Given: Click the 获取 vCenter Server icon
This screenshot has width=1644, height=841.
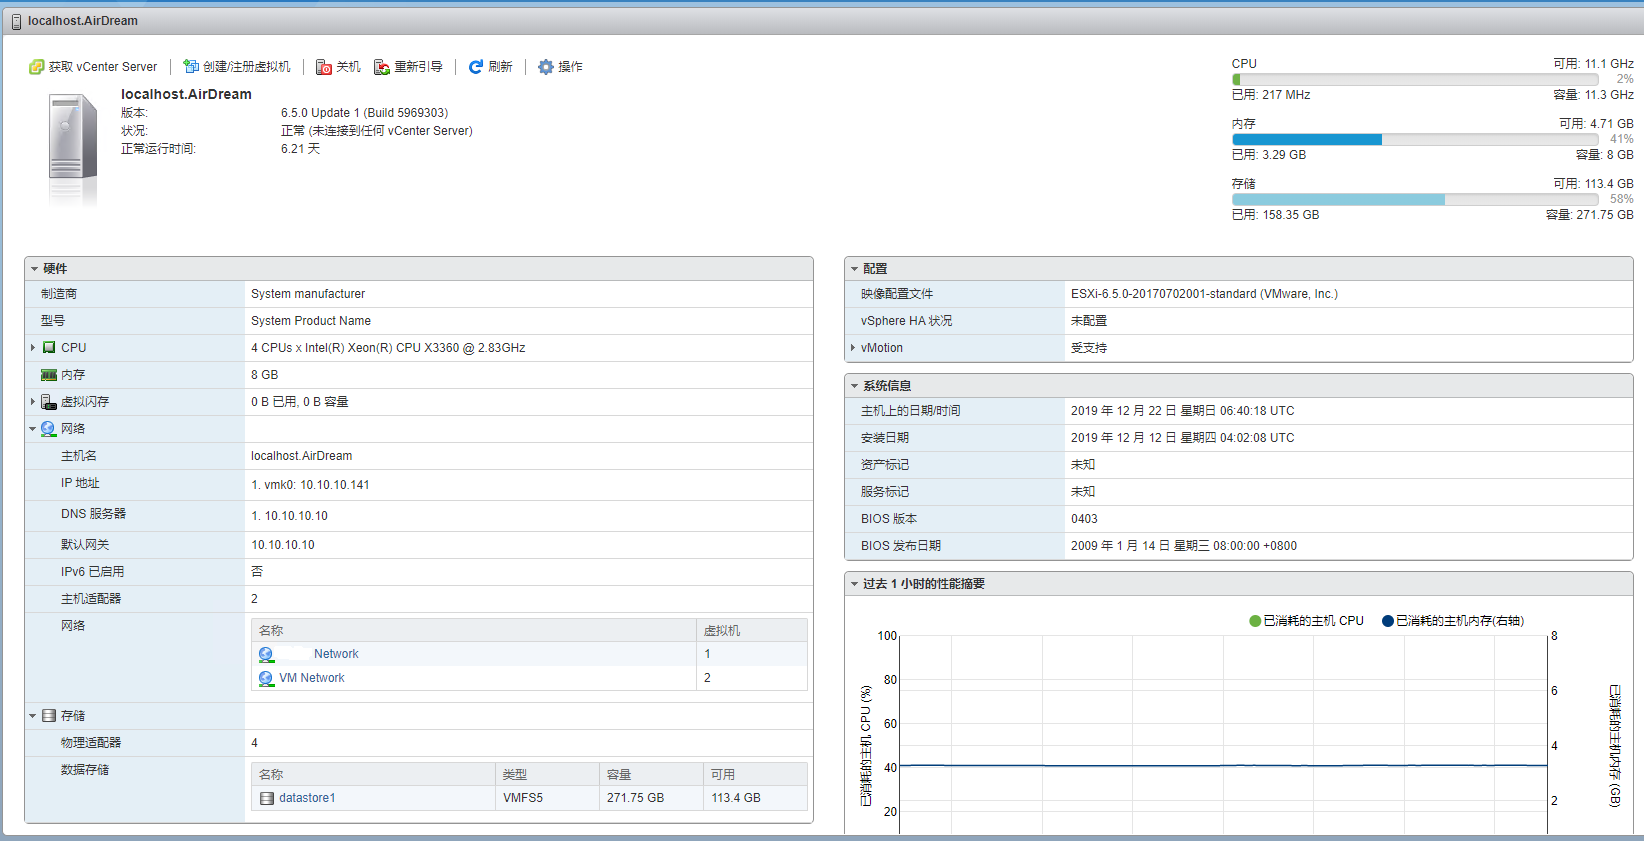Looking at the screenshot, I should coord(36,67).
